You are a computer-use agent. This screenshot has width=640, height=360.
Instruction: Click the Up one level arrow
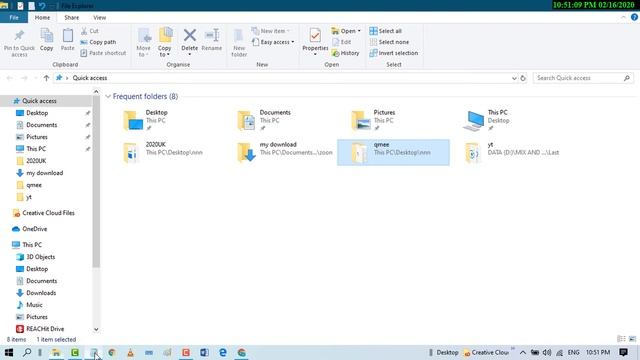46,78
